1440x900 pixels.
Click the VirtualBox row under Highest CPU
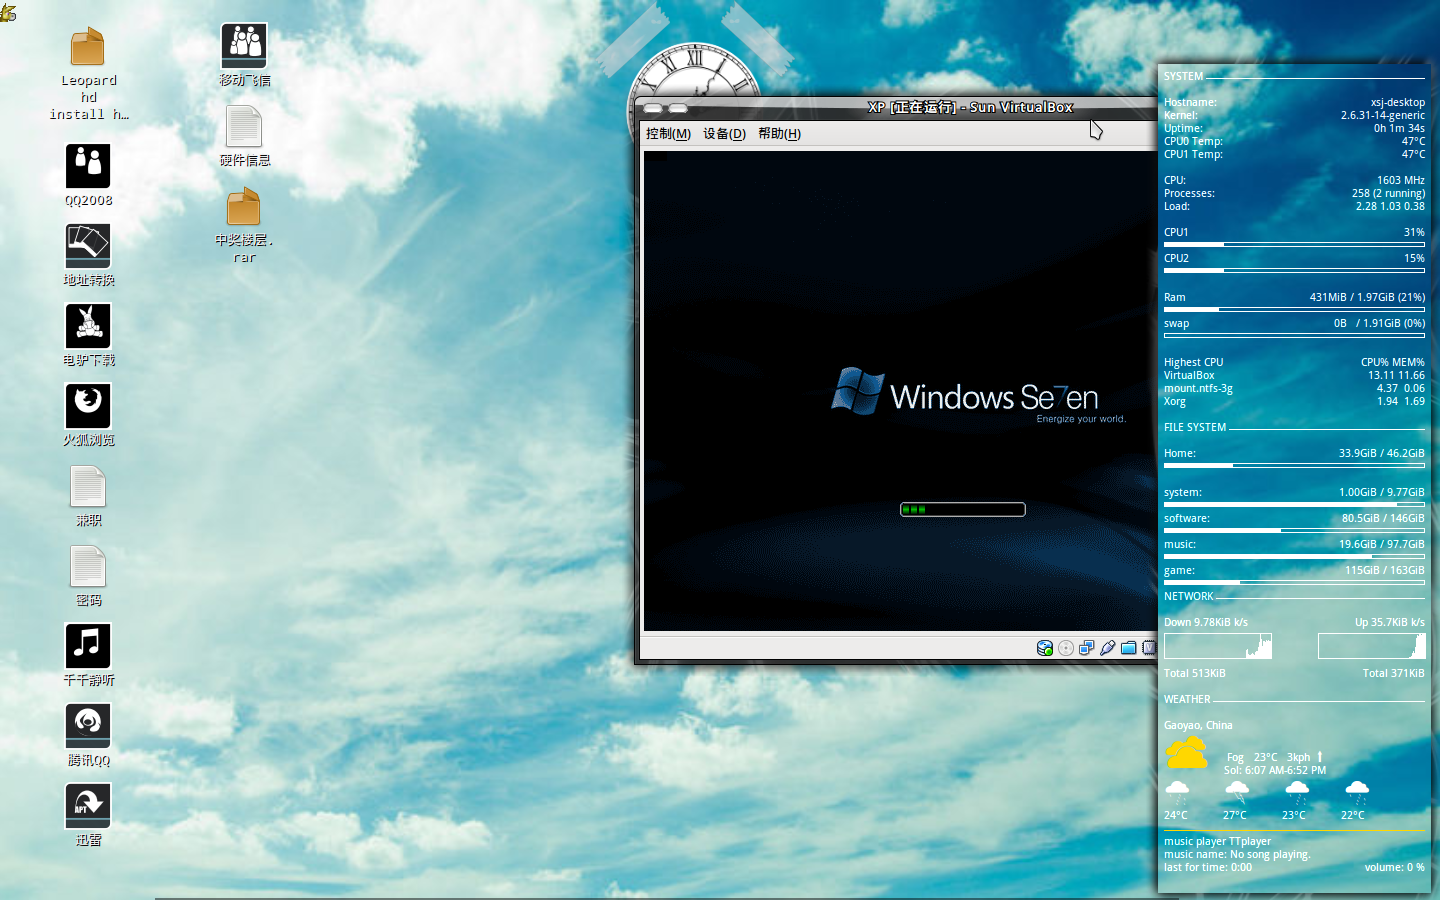[1294, 375]
